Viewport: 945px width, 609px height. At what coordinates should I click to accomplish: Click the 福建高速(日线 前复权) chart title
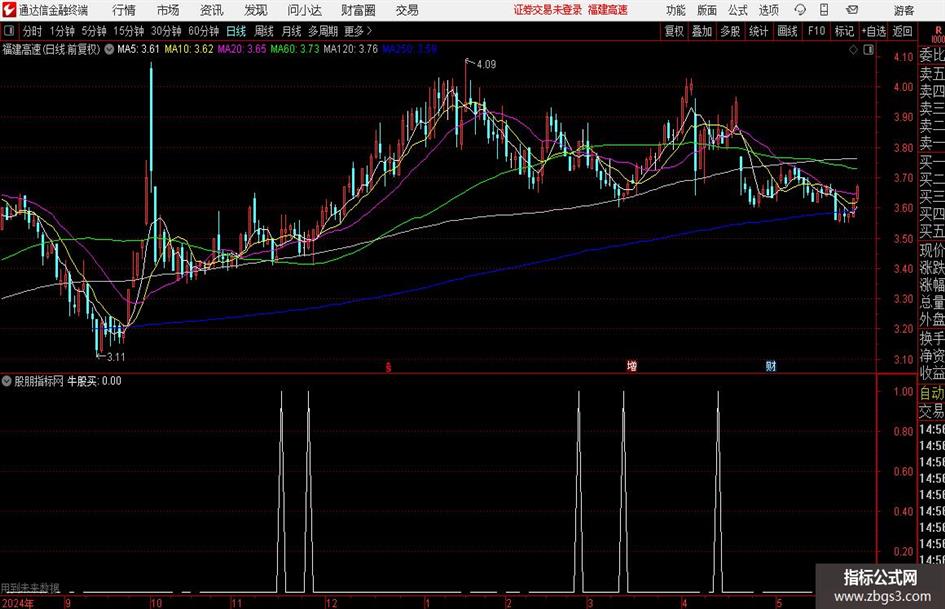coord(52,49)
